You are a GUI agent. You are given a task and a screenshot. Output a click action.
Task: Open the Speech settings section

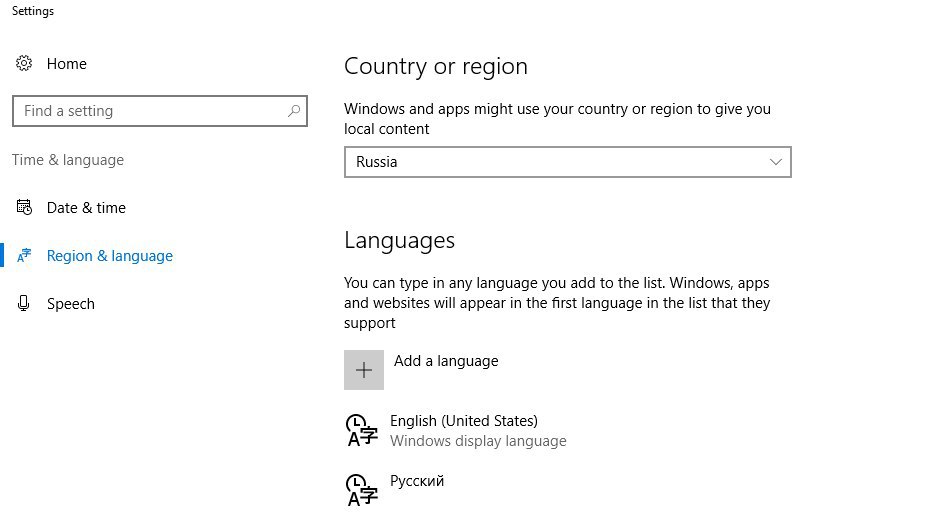click(x=70, y=304)
